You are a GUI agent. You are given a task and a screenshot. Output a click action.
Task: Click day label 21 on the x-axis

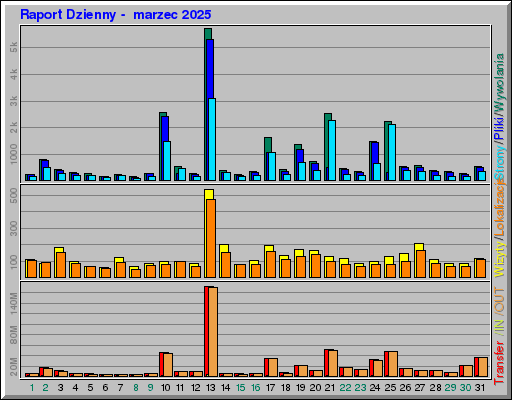coord(330,388)
